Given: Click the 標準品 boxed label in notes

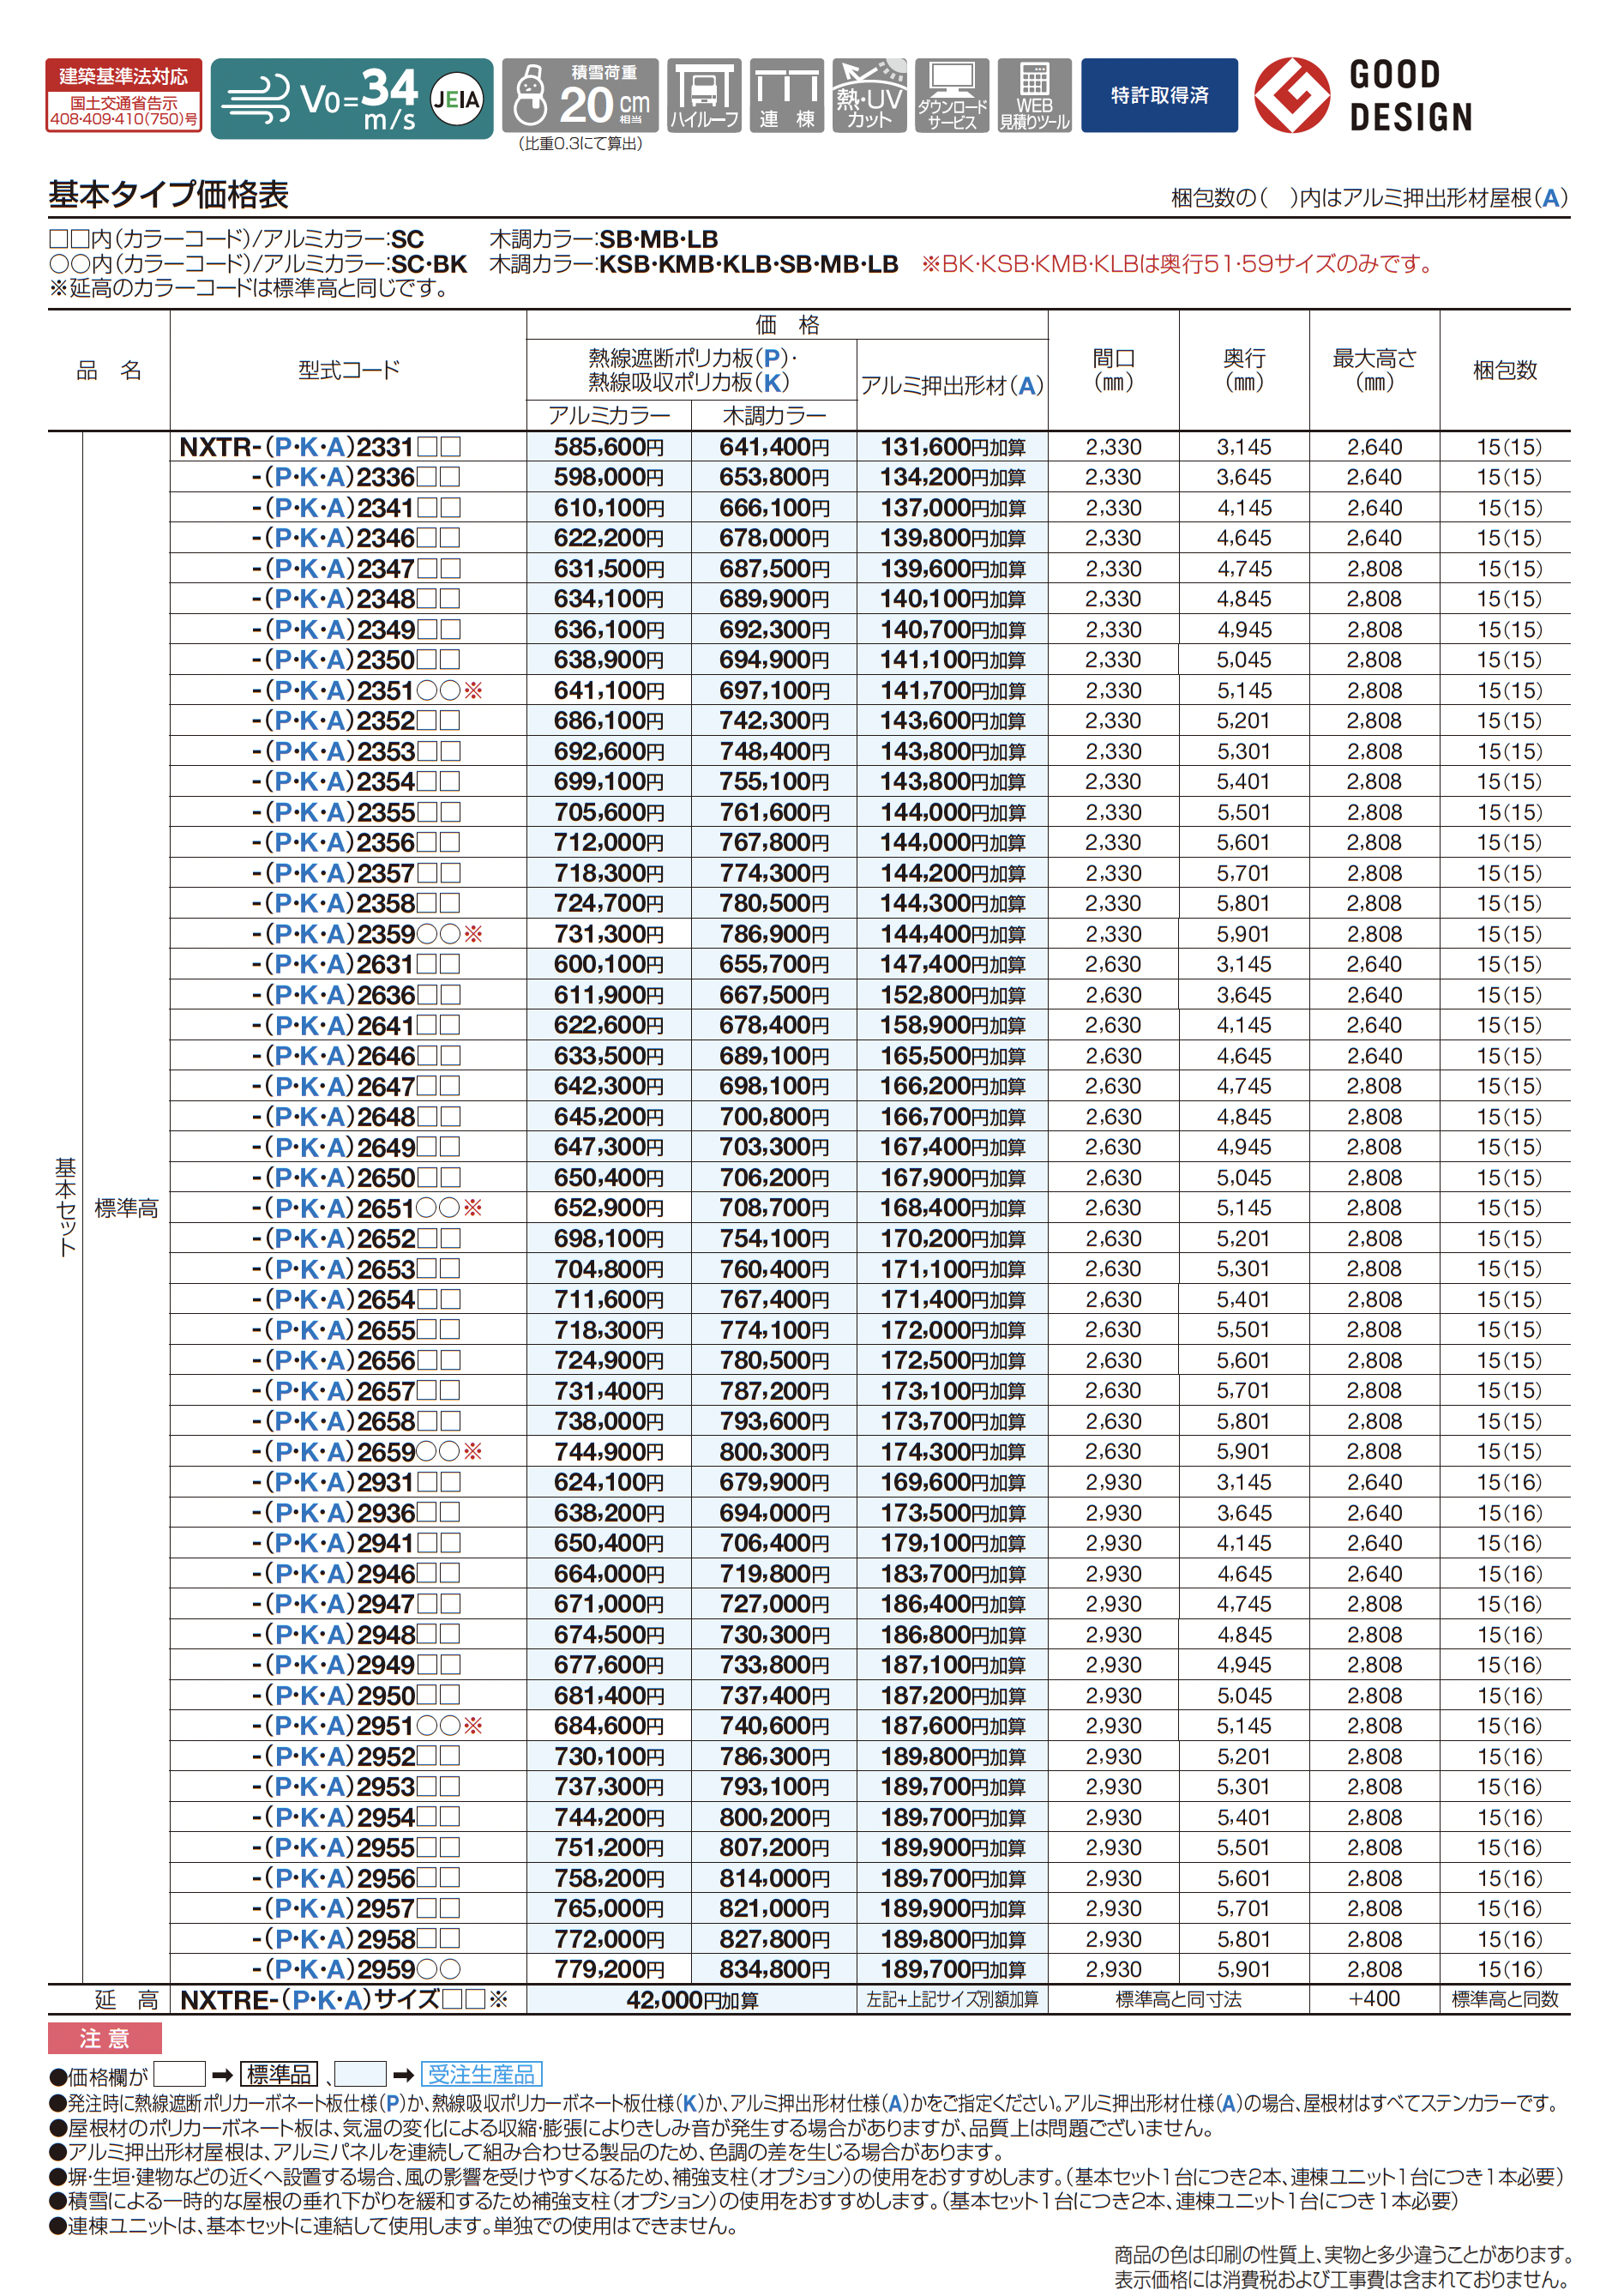Looking at the screenshot, I should [x=279, y=2074].
